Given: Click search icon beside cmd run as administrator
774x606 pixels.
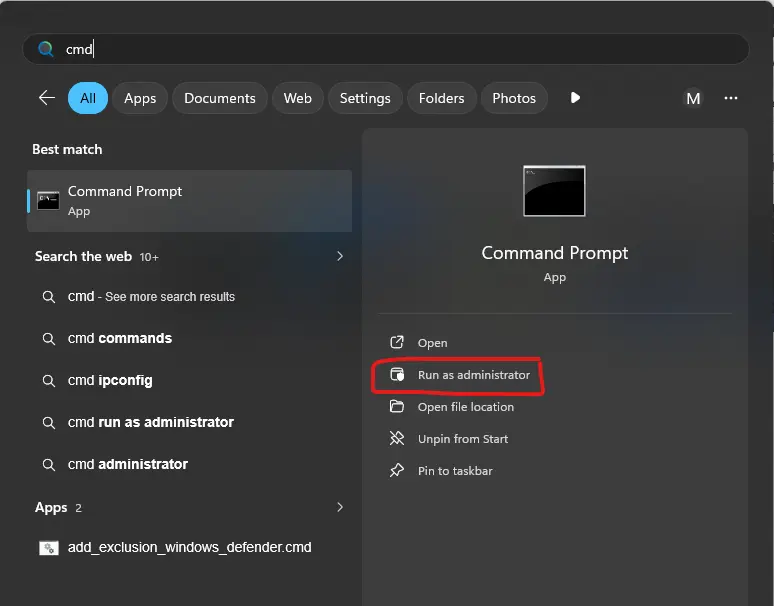Looking at the screenshot, I should [x=48, y=423].
